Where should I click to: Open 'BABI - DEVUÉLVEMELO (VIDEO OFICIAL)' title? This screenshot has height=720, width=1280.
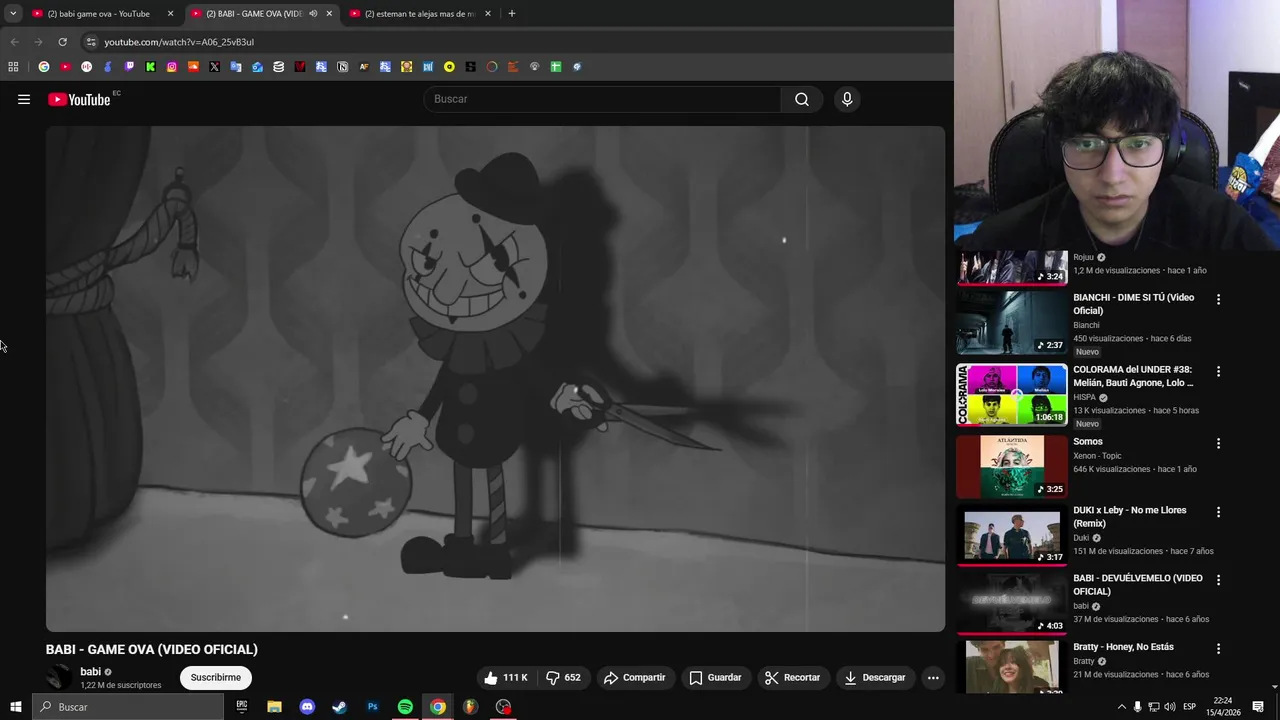click(1138, 585)
